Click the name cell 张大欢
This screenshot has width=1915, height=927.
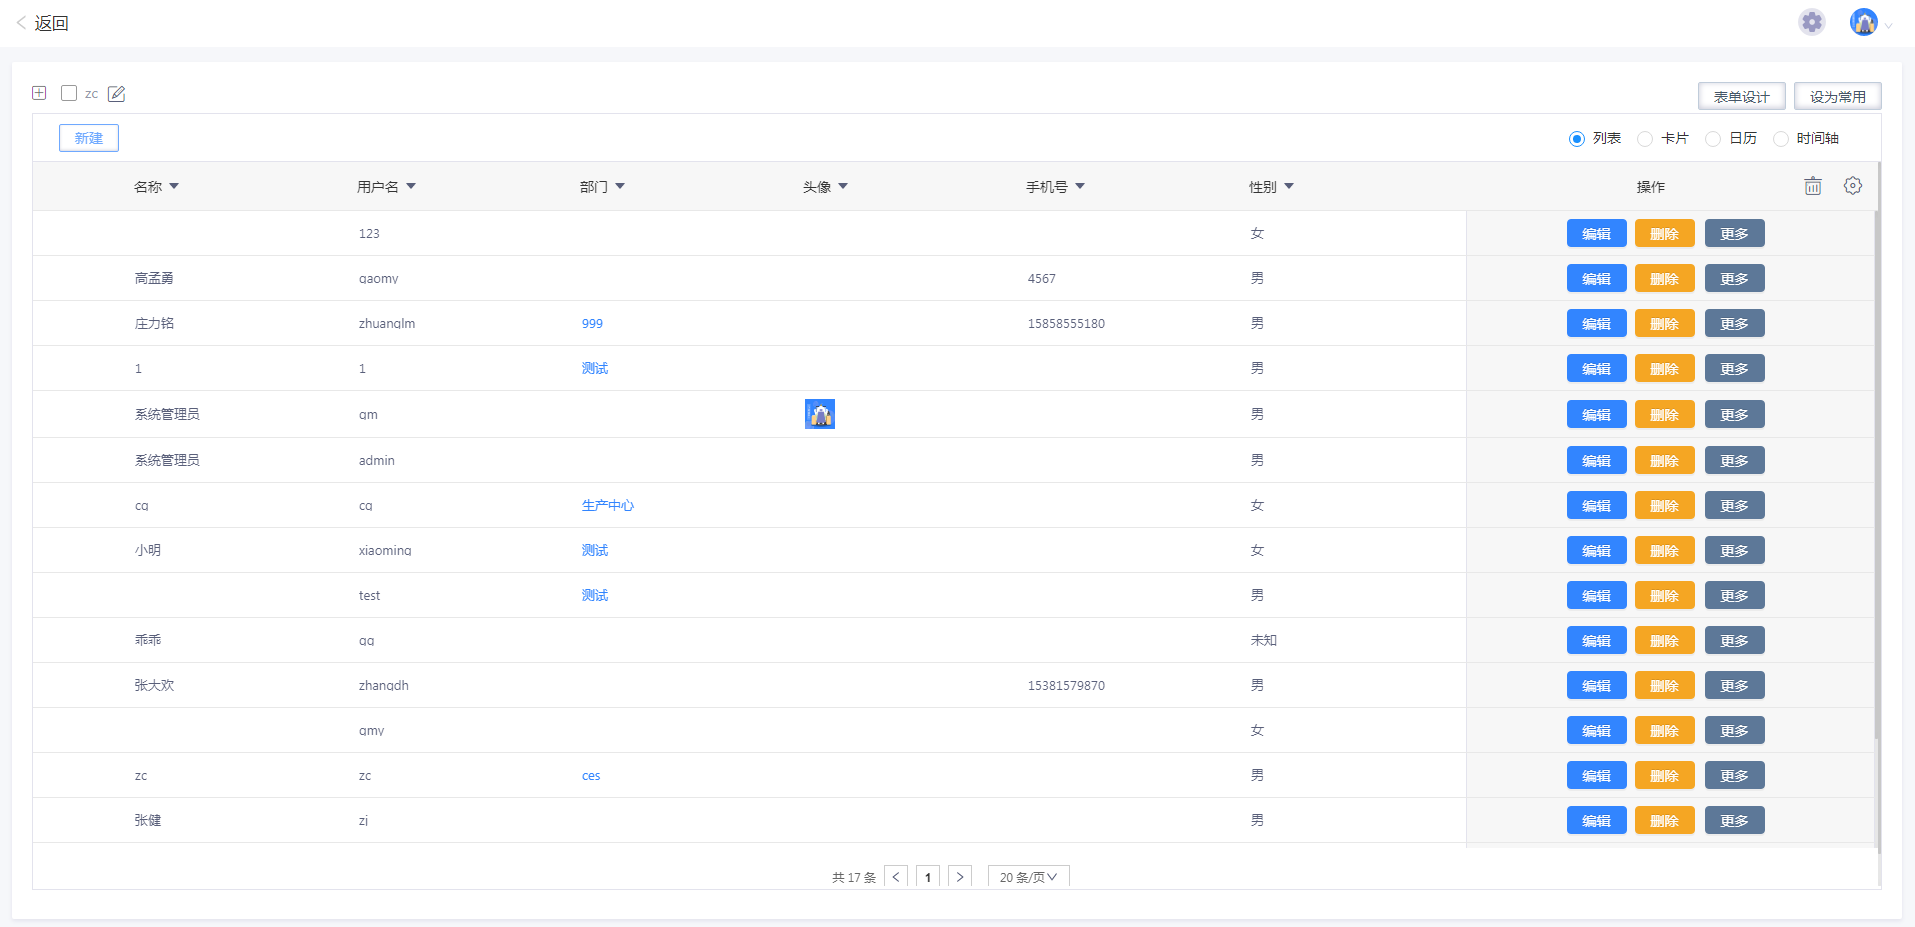pyautogui.click(x=154, y=685)
